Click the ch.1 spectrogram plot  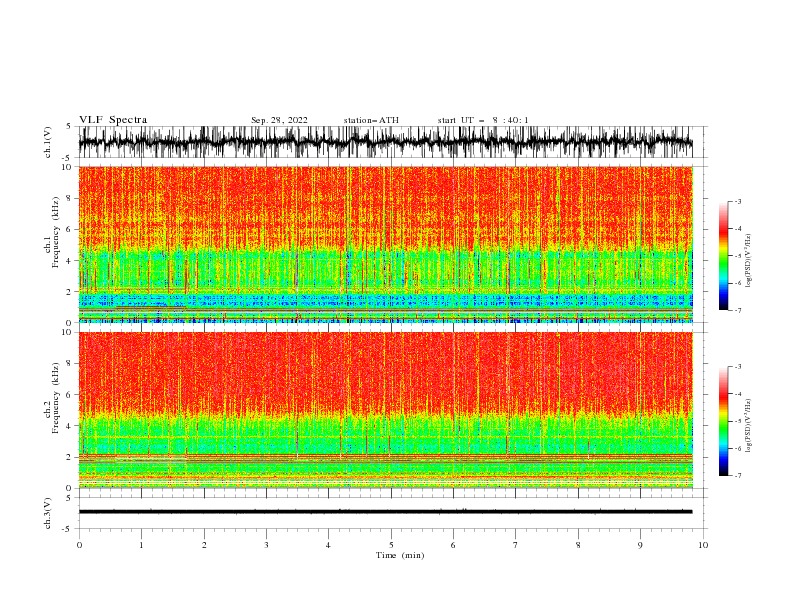[386, 244]
